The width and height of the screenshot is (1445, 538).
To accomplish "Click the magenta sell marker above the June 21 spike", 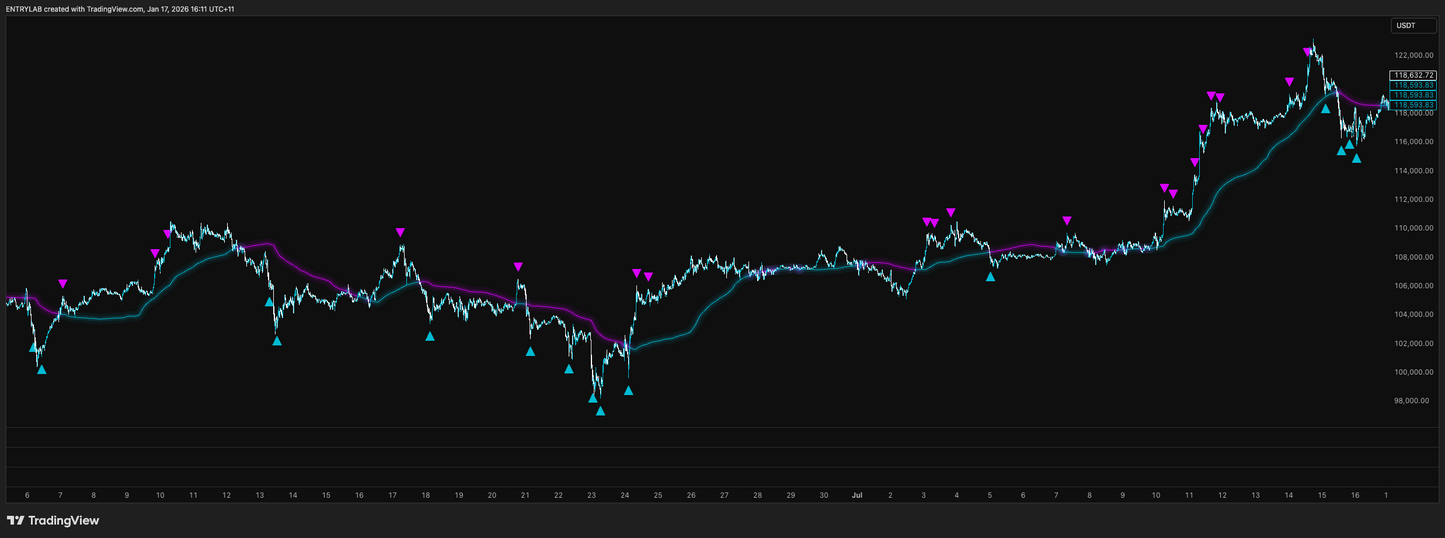I will [518, 267].
